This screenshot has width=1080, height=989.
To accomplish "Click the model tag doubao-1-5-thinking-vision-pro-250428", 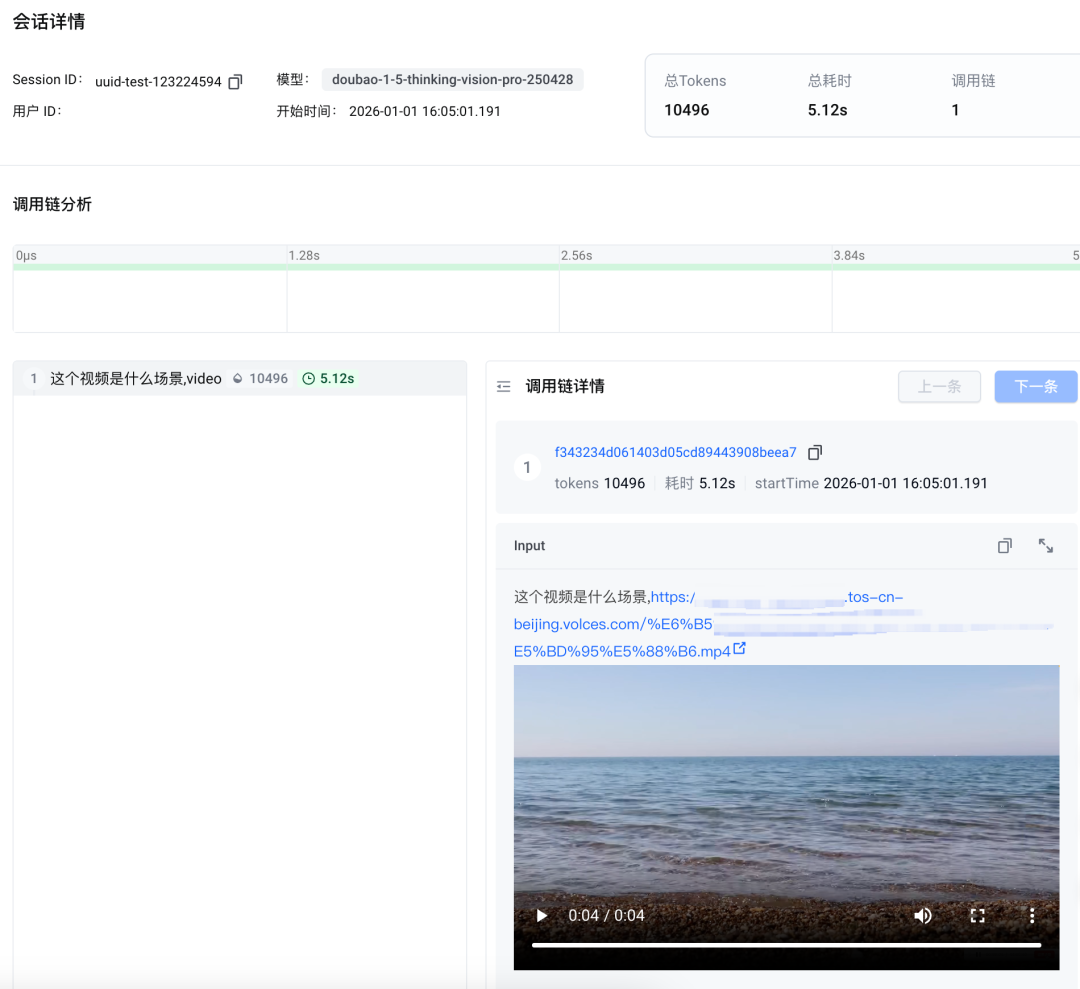I will click(453, 79).
